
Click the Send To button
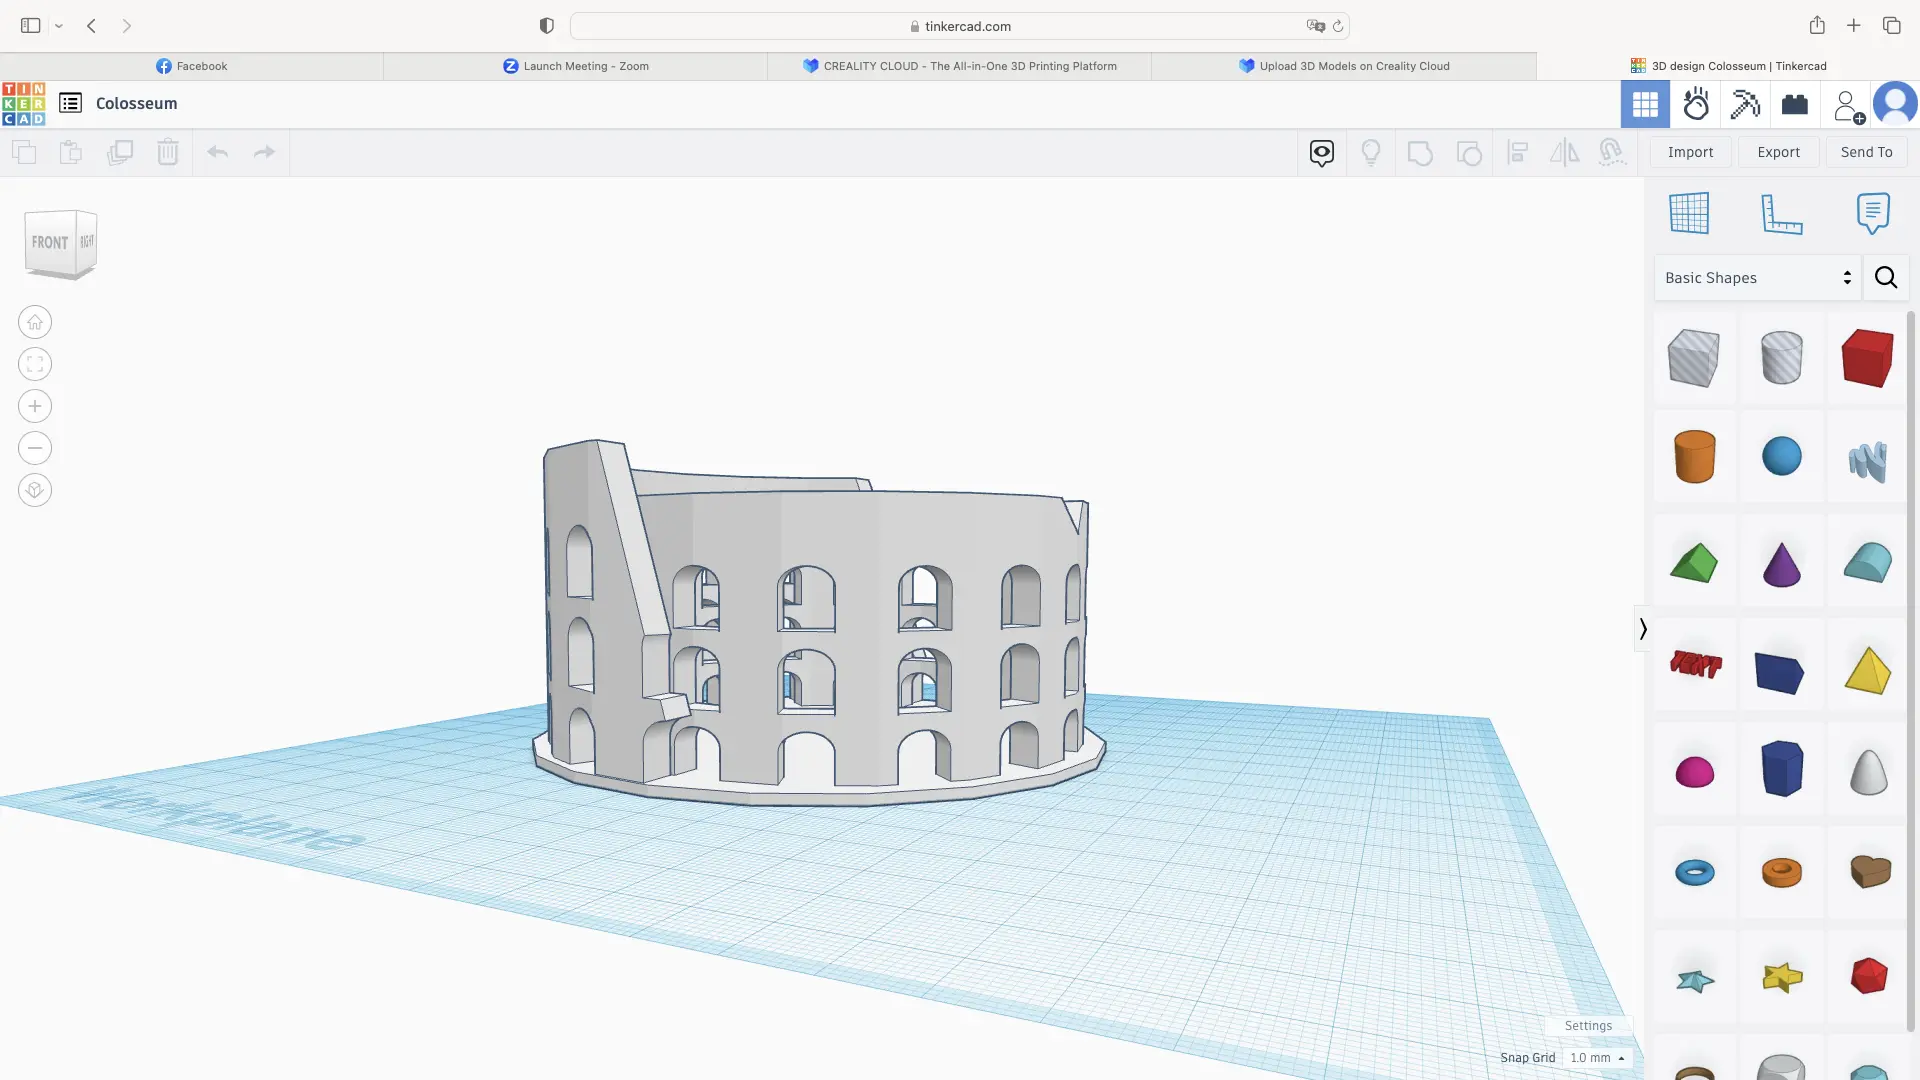pyautogui.click(x=1866, y=152)
